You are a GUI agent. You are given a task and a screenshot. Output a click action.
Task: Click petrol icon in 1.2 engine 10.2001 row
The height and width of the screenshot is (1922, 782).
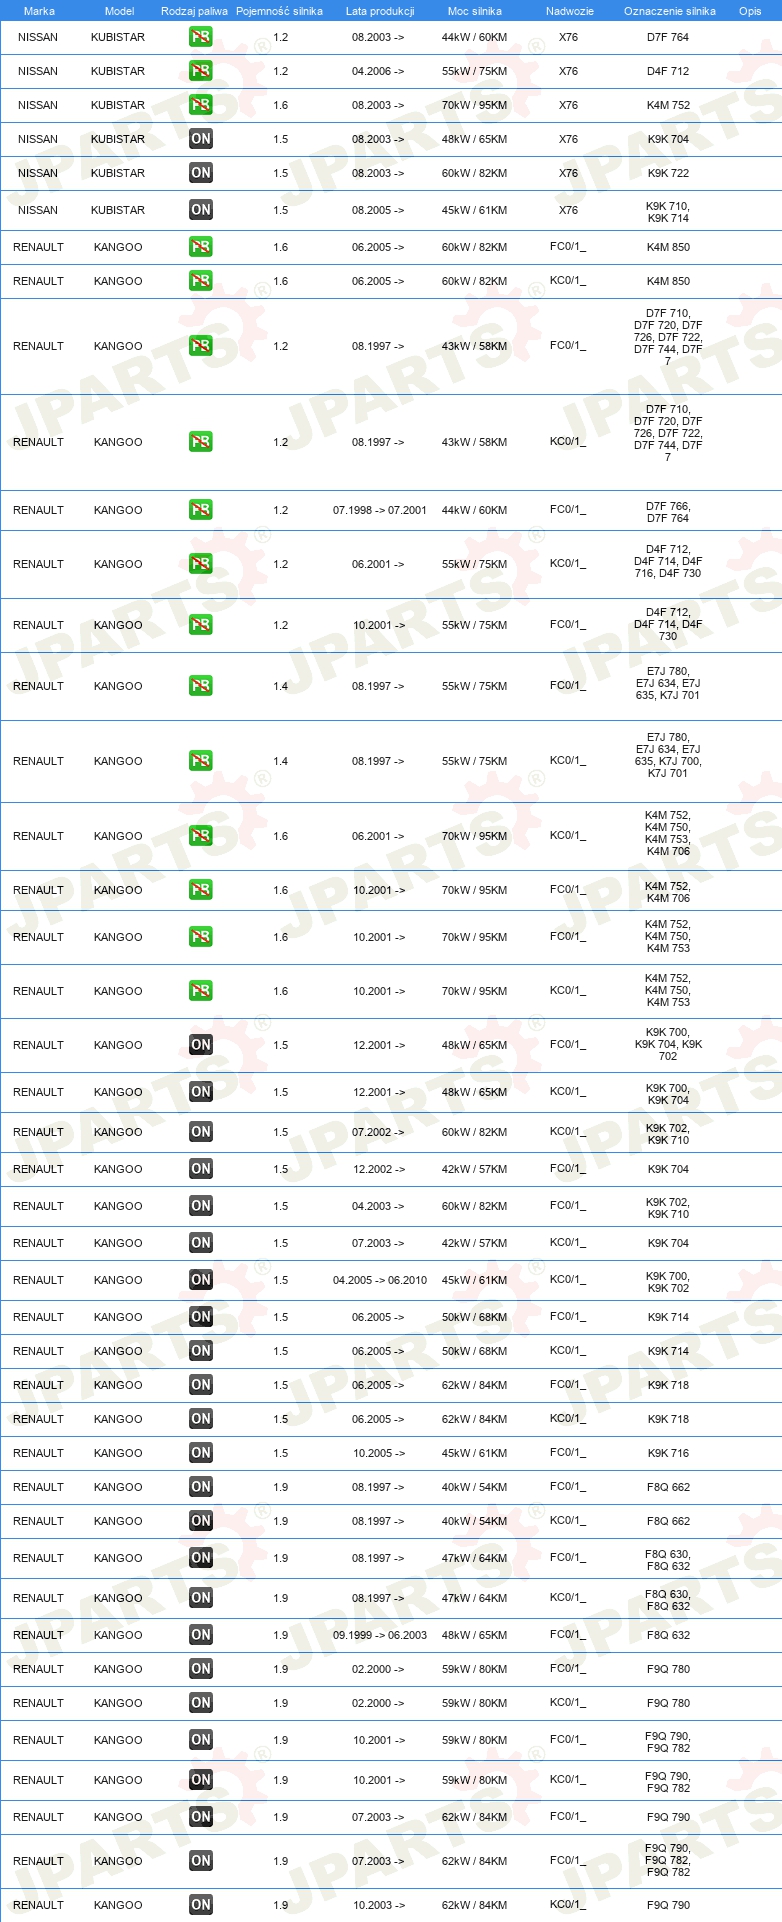point(201,625)
